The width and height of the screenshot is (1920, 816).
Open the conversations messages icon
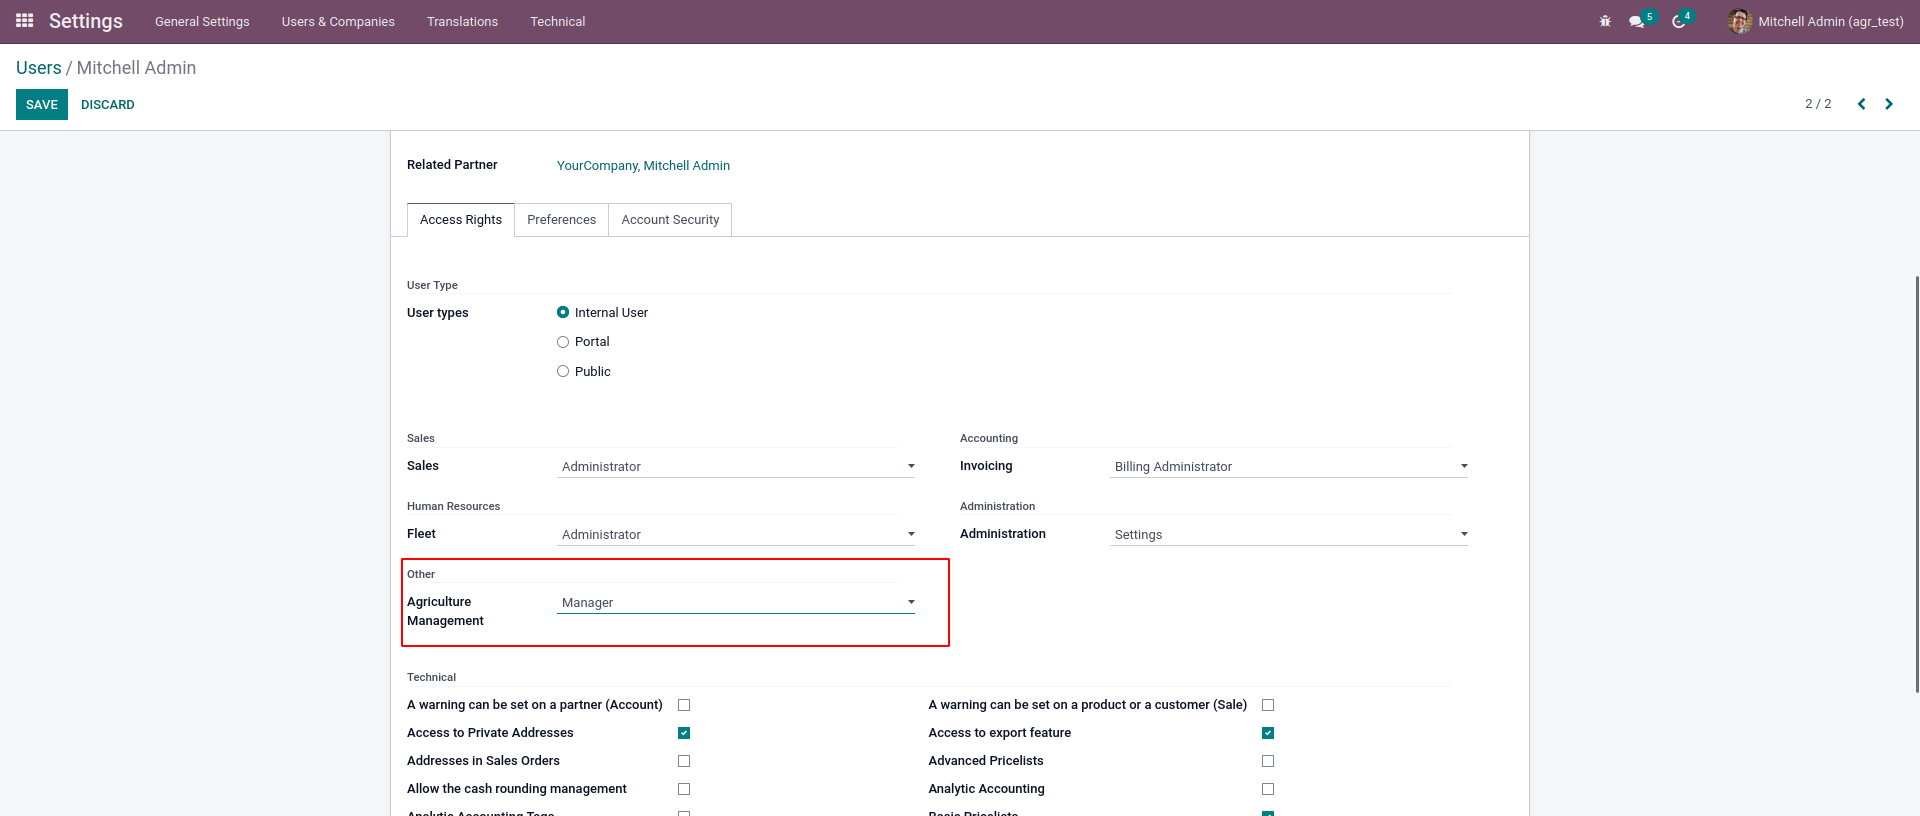click(x=1637, y=21)
